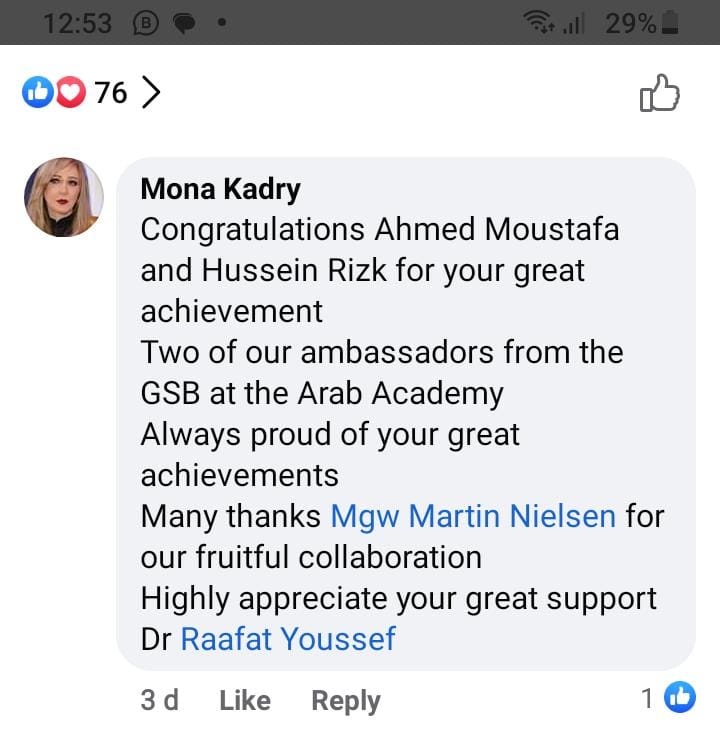This screenshot has height=736, width=720.
Task: Click the blue like reaction icon beside 76
Action: [x=35, y=93]
